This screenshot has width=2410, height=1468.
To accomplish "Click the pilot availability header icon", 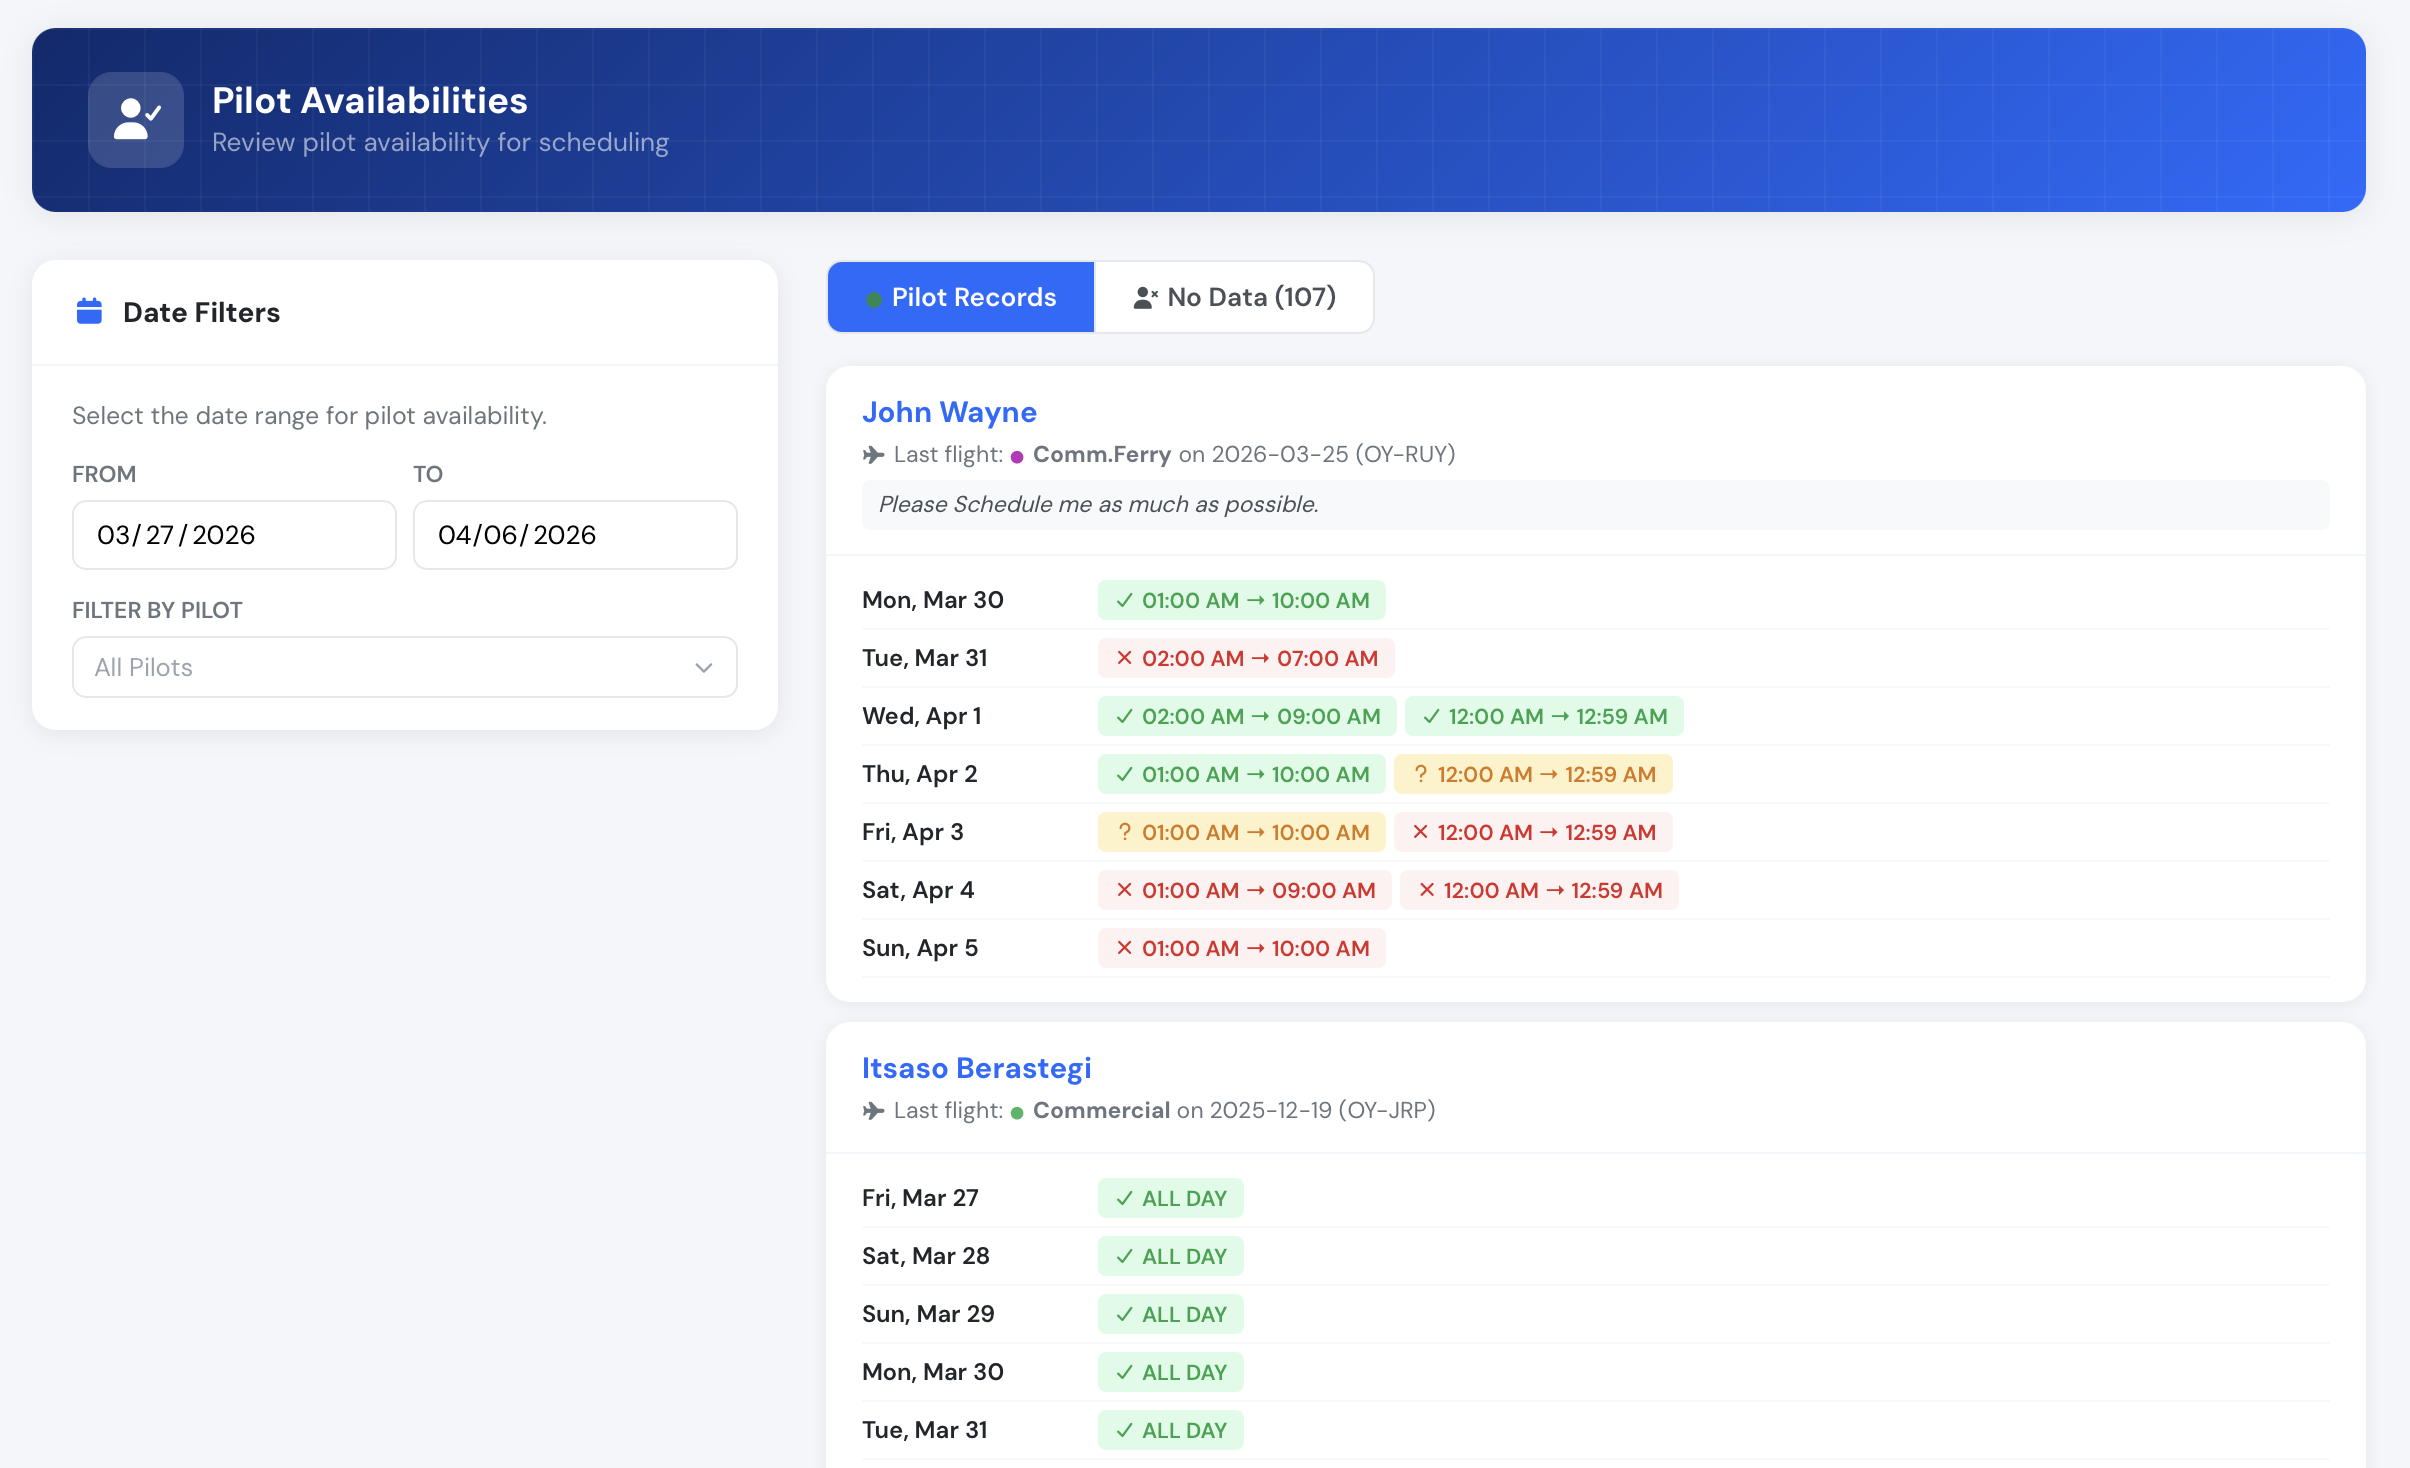I will (136, 120).
